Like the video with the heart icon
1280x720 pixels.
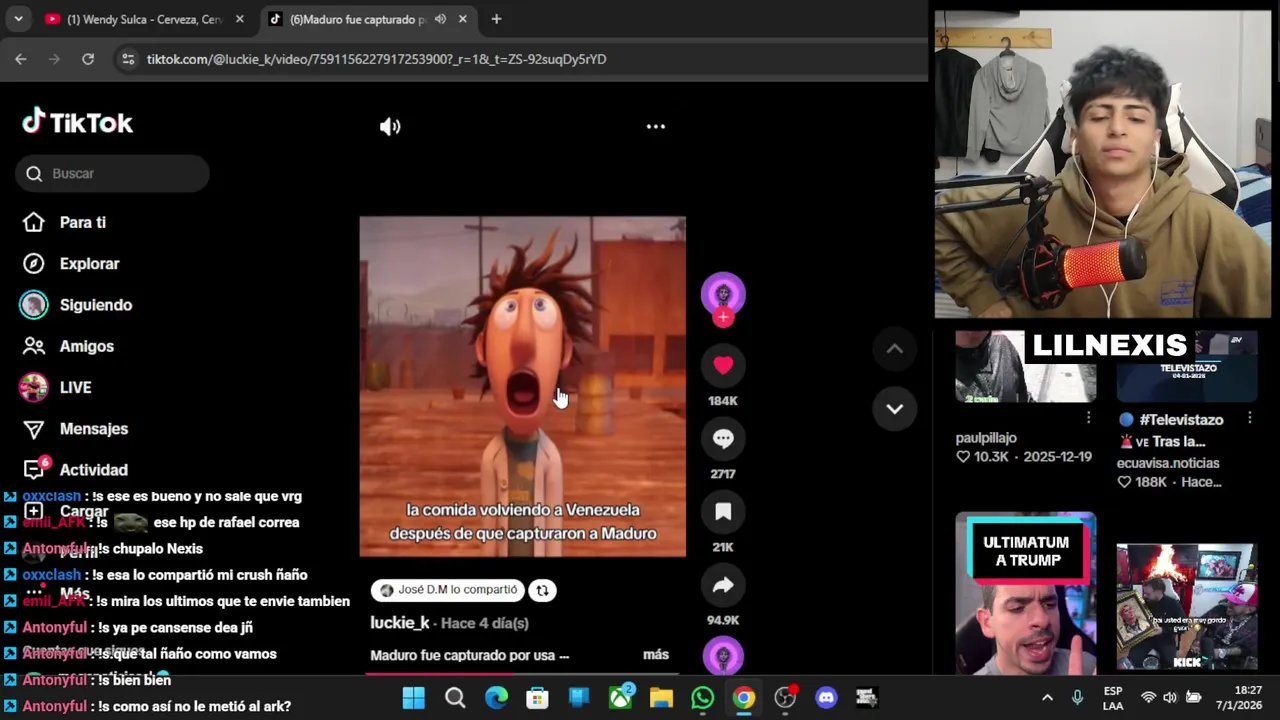tap(723, 366)
